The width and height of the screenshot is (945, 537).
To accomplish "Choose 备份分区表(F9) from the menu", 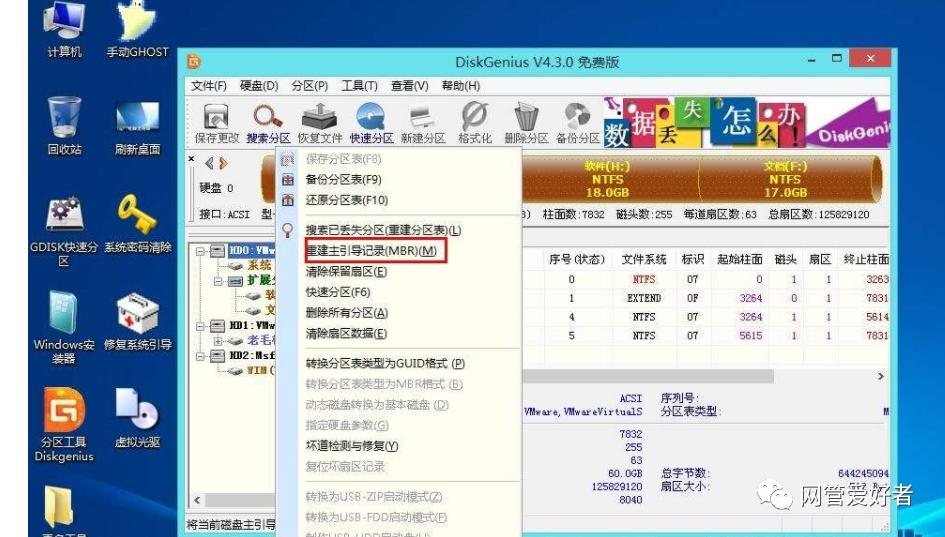I will [344, 180].
